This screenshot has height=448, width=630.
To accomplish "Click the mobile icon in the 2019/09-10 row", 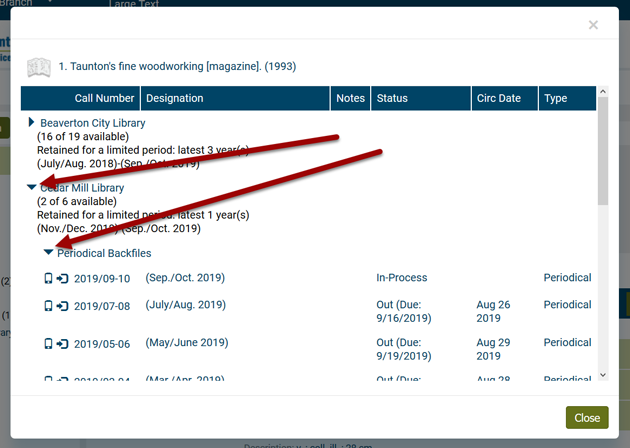I will point(48,278).
